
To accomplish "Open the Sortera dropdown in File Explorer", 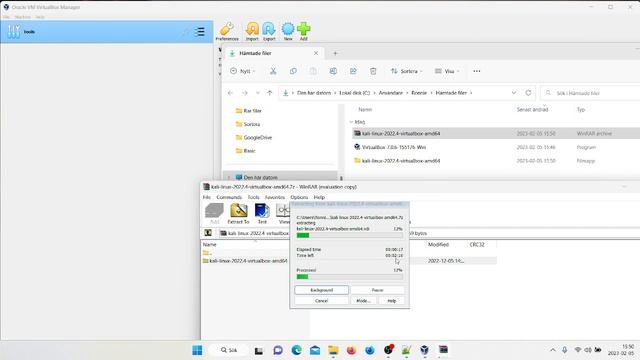I will pos(407,71).
